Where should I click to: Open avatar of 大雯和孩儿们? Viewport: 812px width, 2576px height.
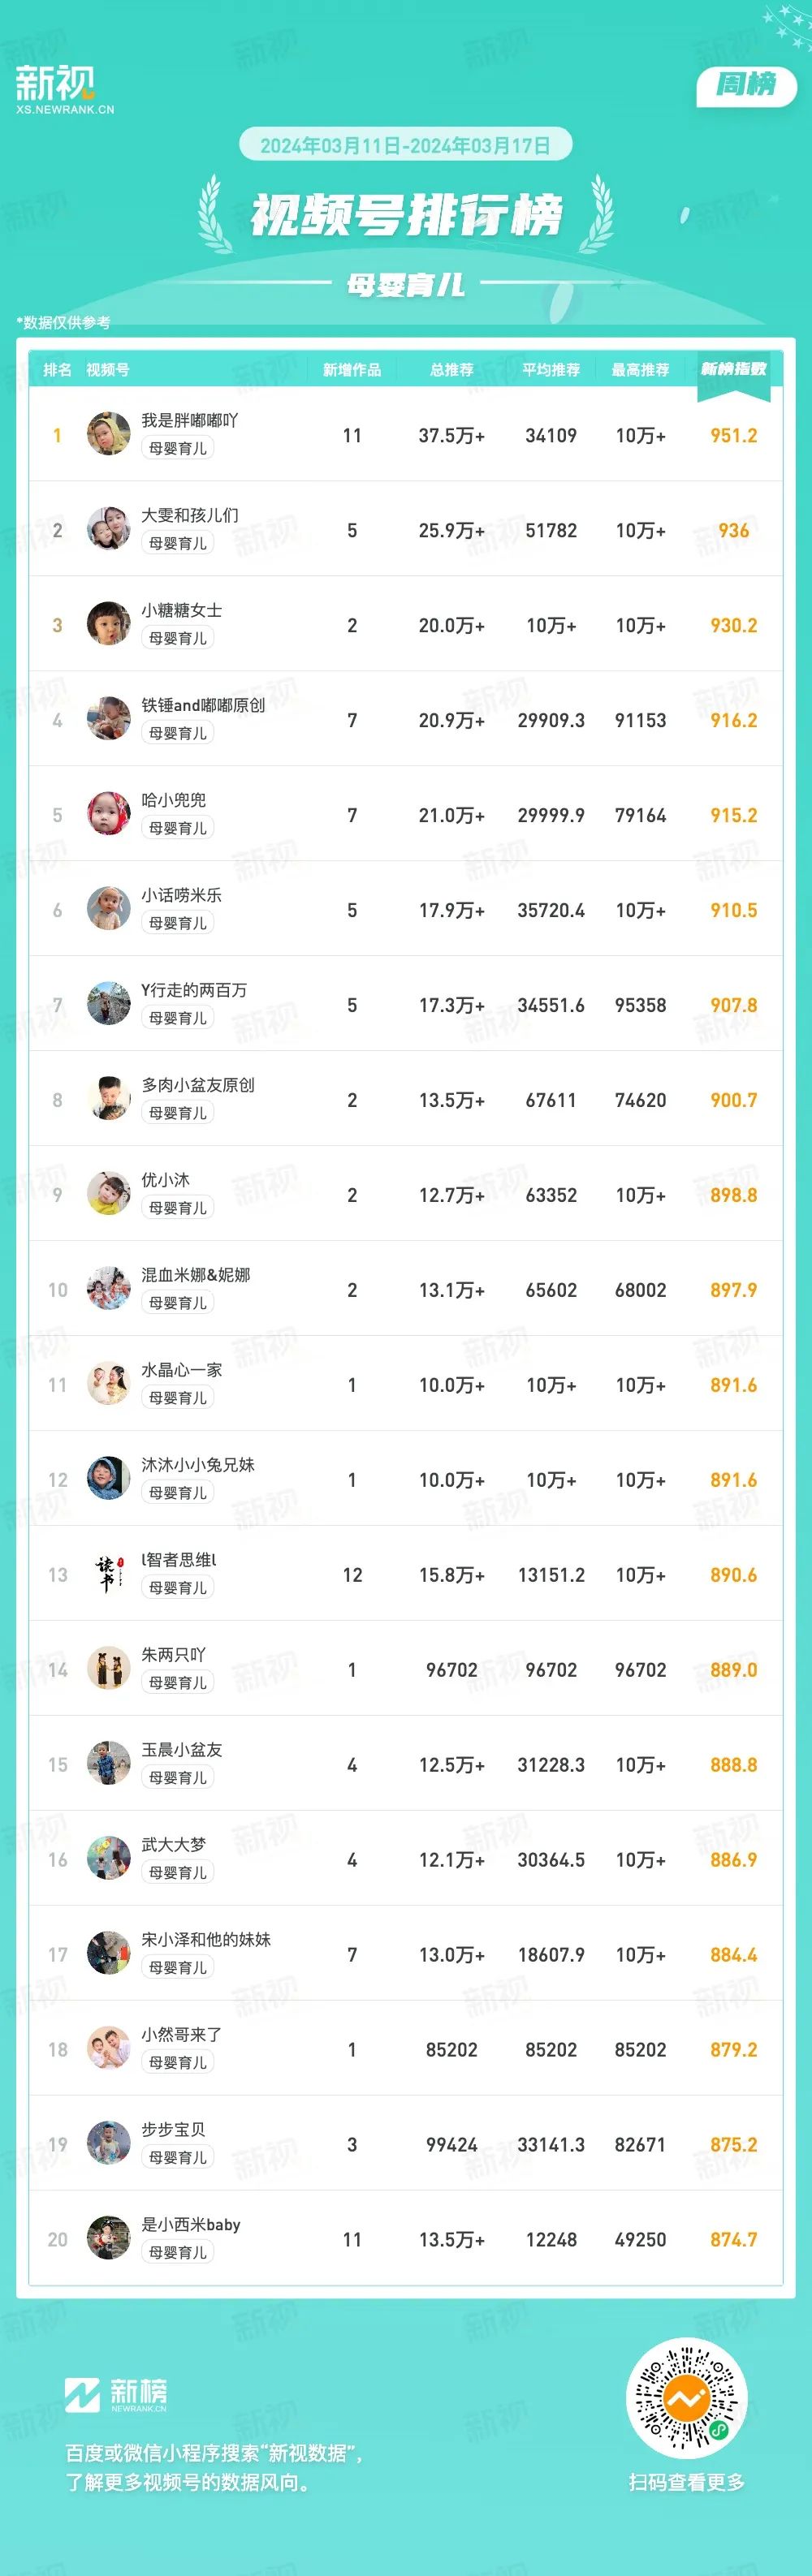click(x=108, y=529)
